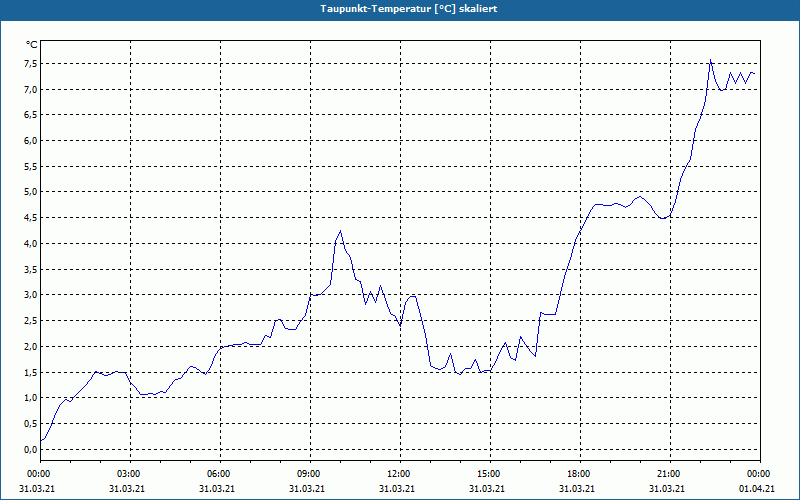Click the 03:00 time axis label
The height and width of the screenshot is (500, 800).
tap(131, 474)
